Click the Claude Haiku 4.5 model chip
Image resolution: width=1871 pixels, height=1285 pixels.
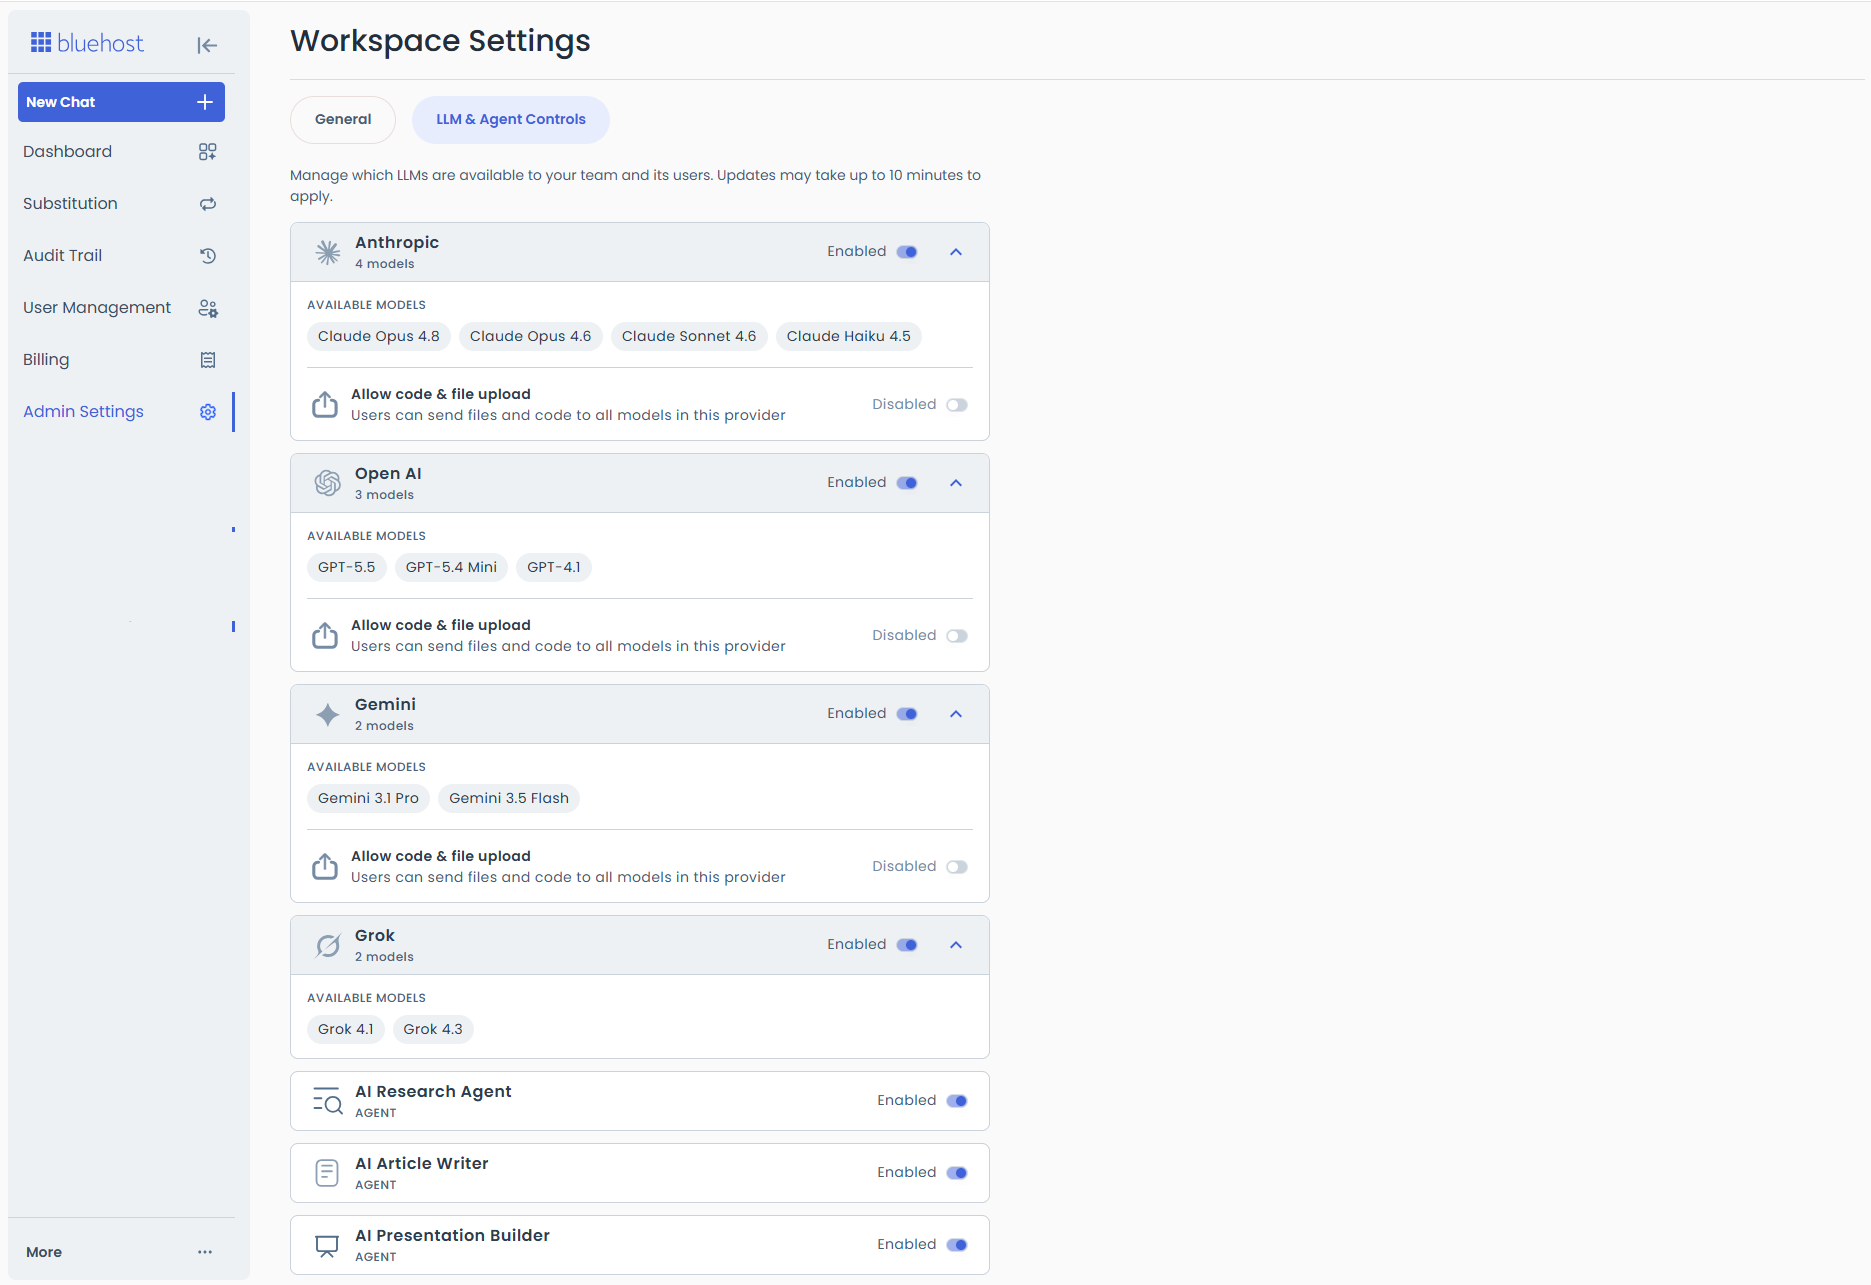(849, 336)
